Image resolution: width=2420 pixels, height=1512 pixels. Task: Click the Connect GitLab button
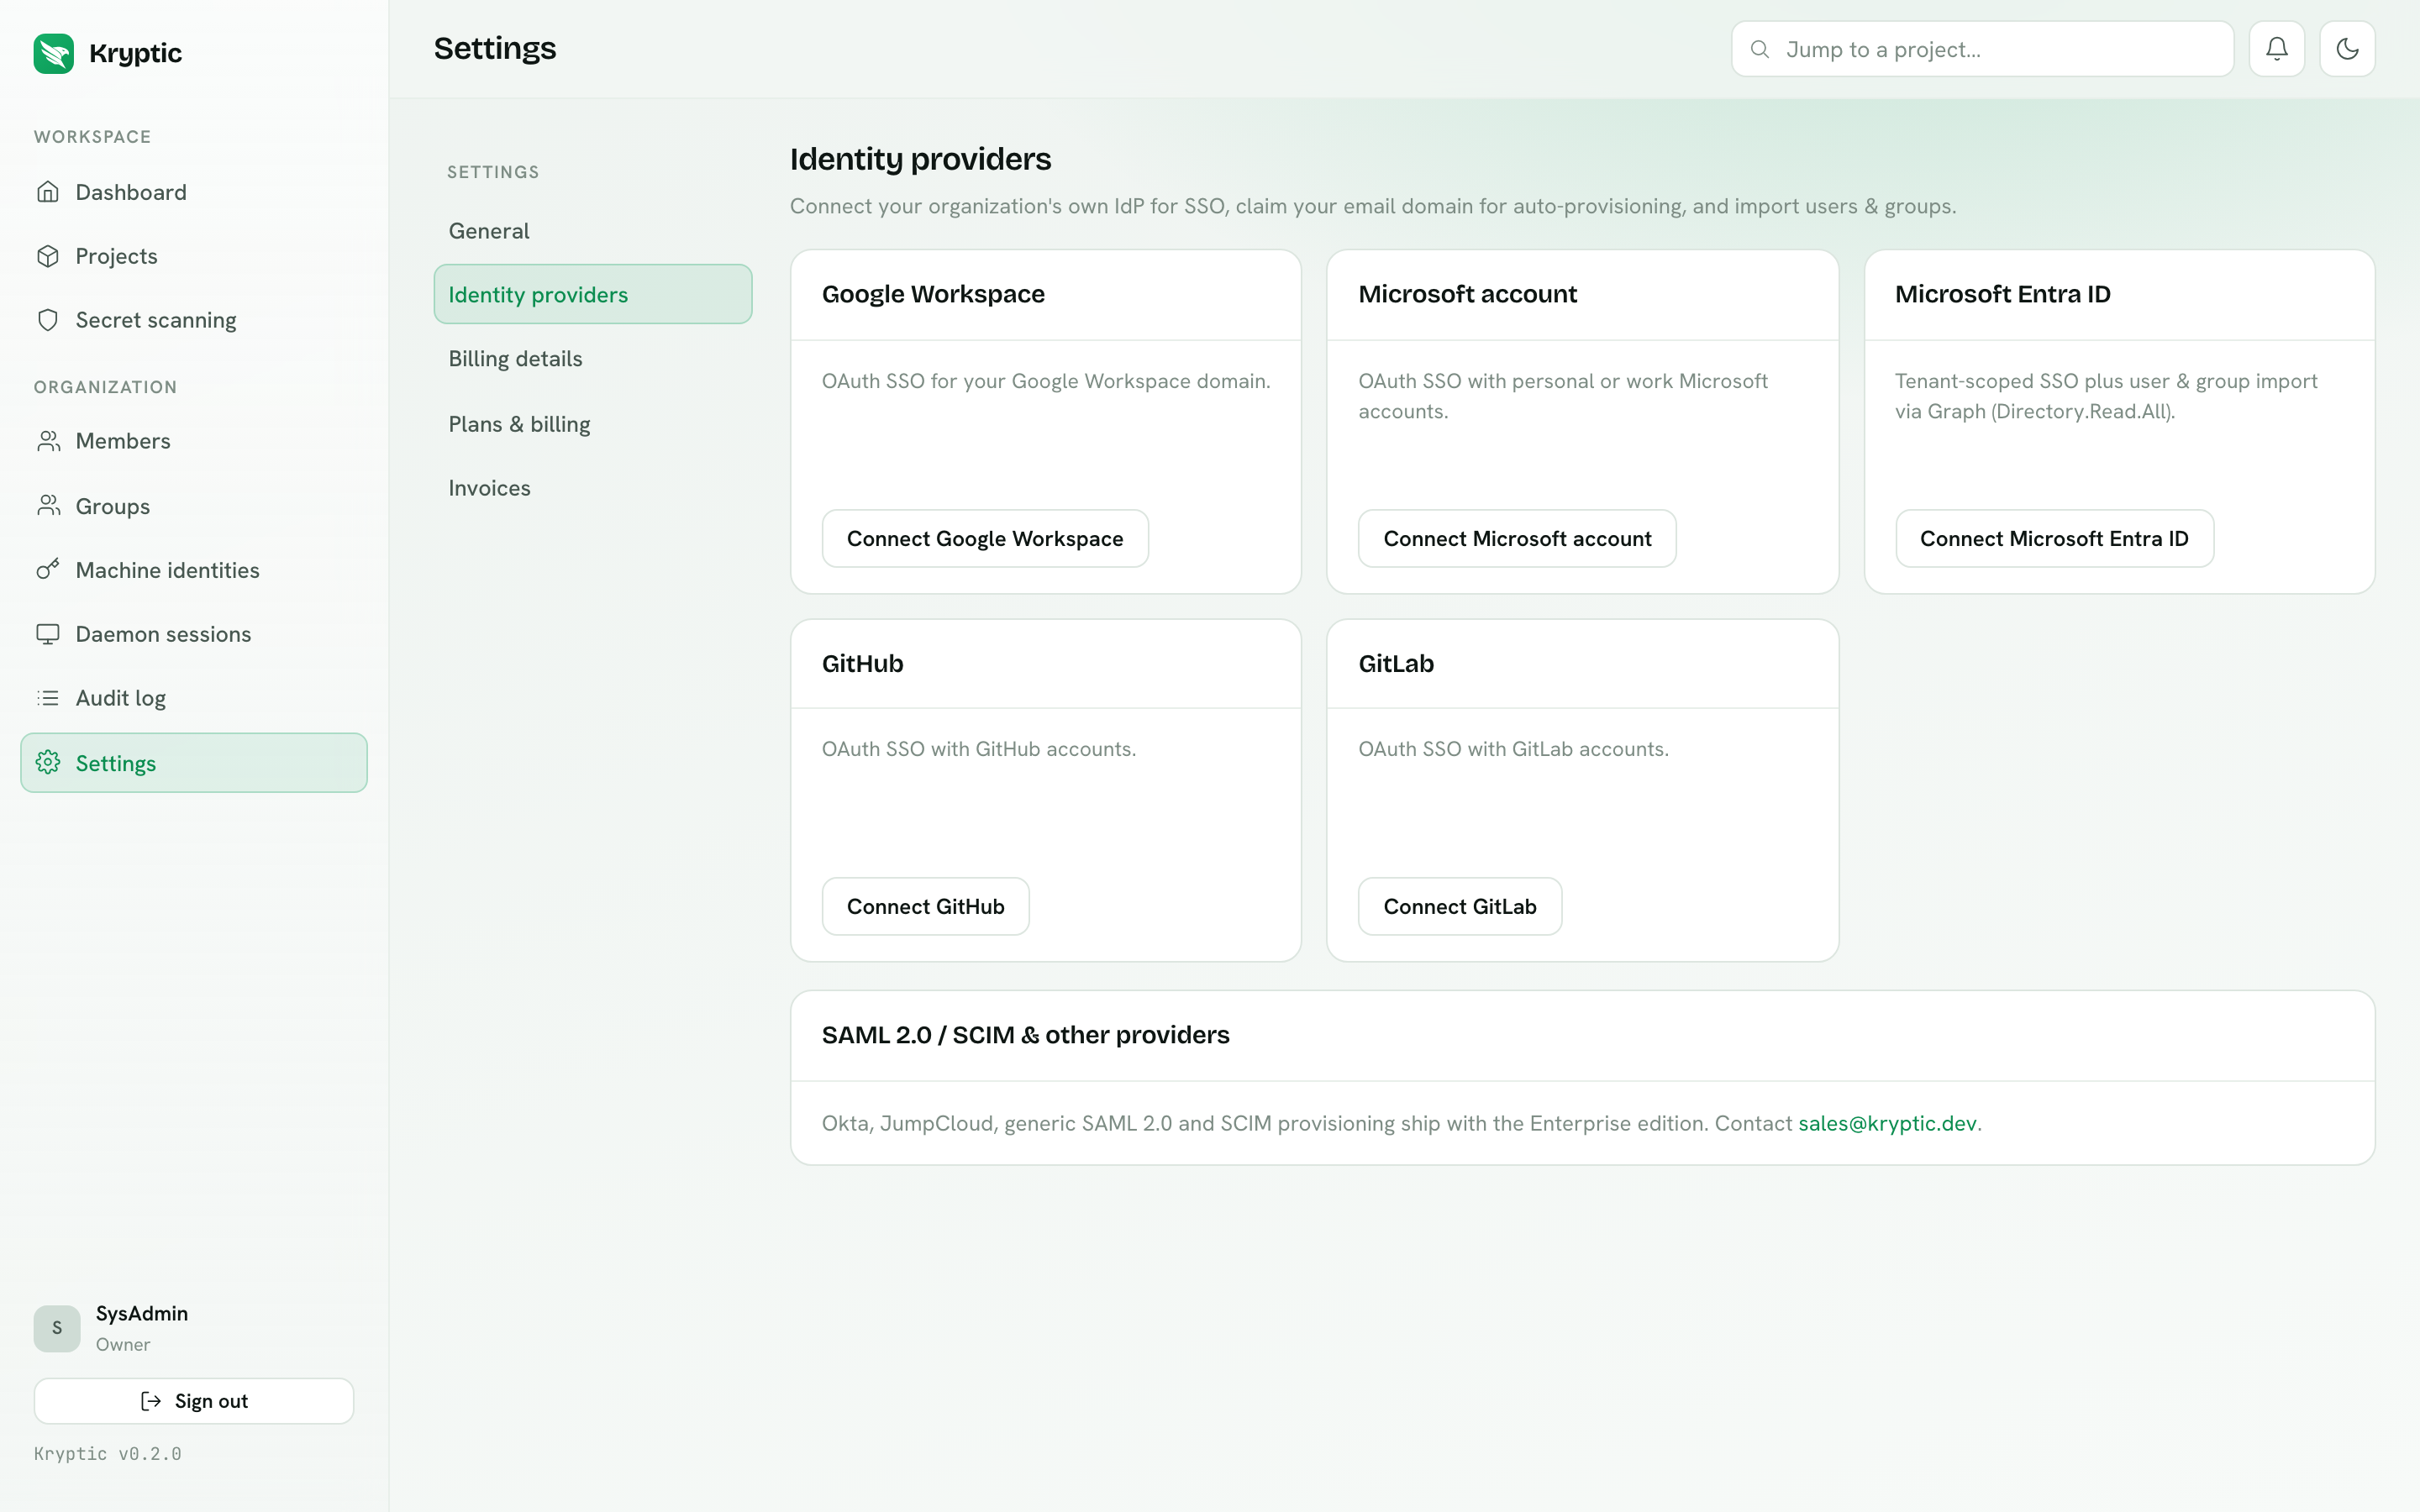[x=1460, y=907]
